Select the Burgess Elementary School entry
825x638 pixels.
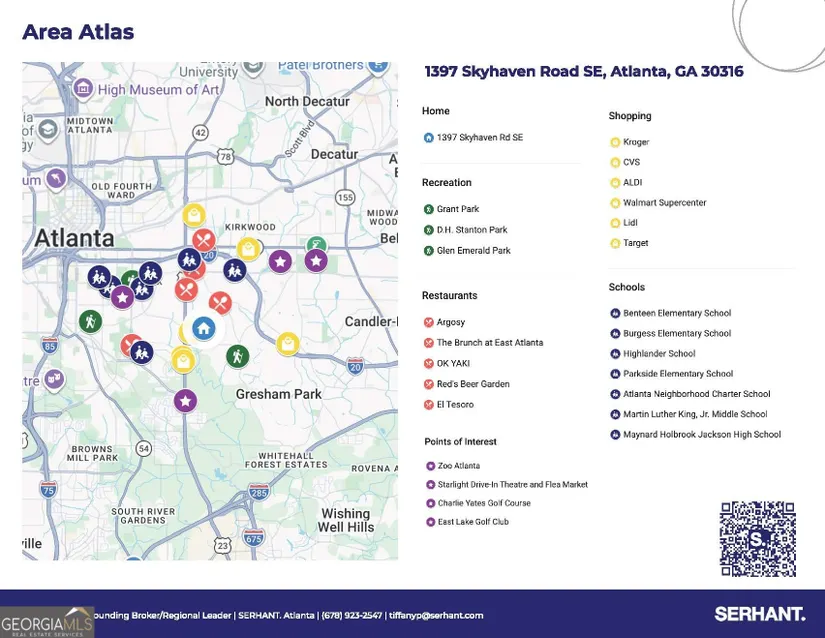click(x=670, y=333)
